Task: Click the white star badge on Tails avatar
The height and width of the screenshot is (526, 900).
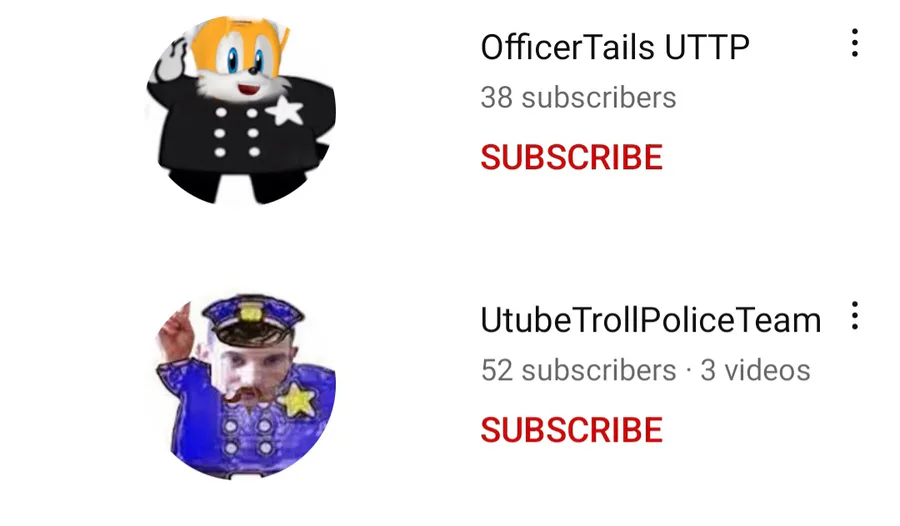Action: point(285,111)
